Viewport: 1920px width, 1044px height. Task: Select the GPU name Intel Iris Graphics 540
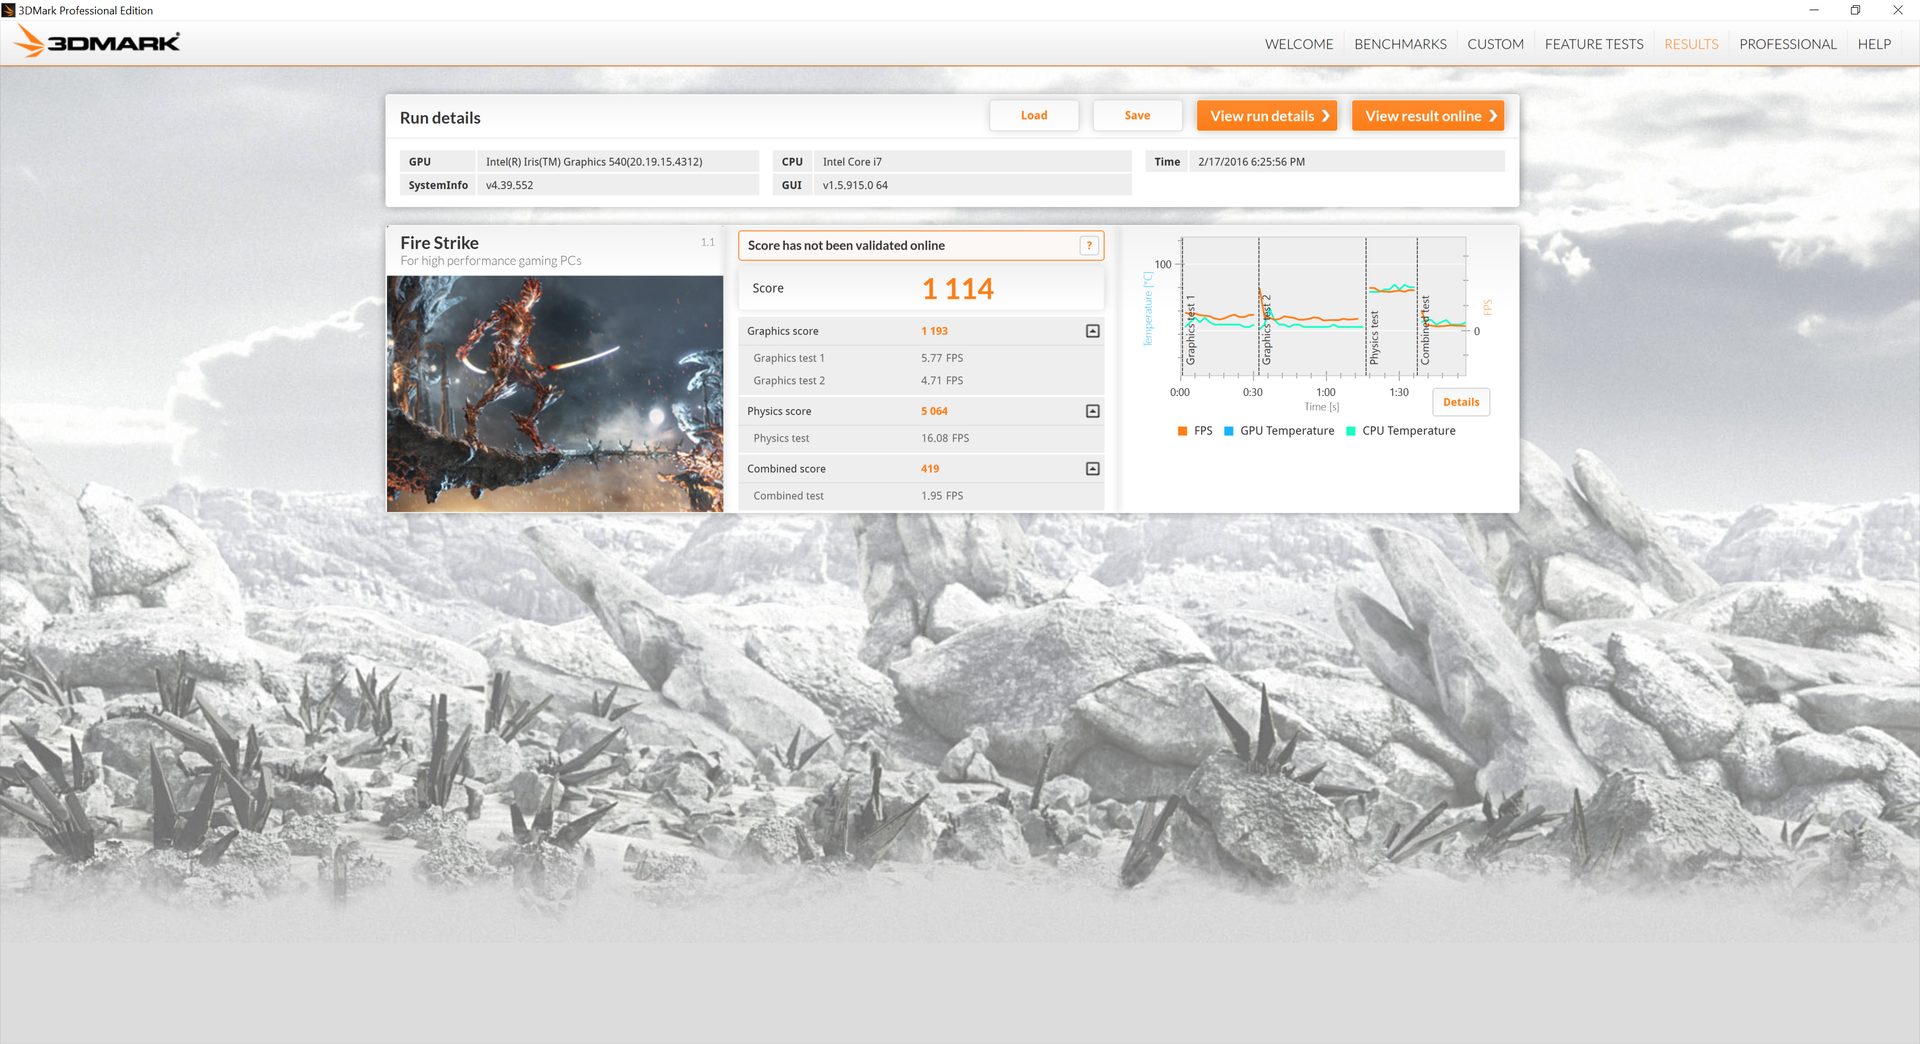(594, 162)
